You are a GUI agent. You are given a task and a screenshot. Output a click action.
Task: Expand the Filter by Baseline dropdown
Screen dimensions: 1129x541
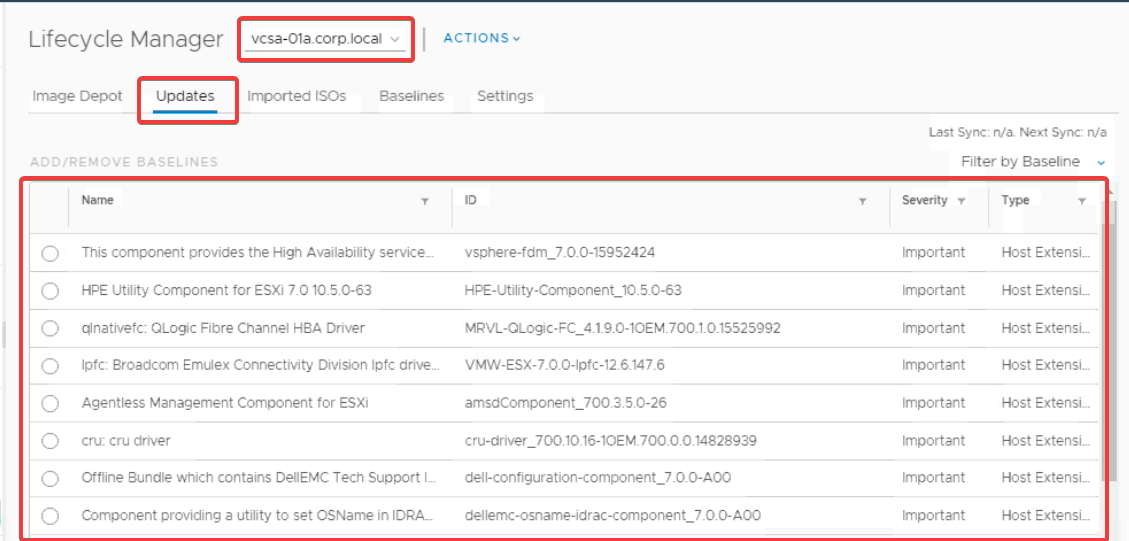(x=1033, y=162)
